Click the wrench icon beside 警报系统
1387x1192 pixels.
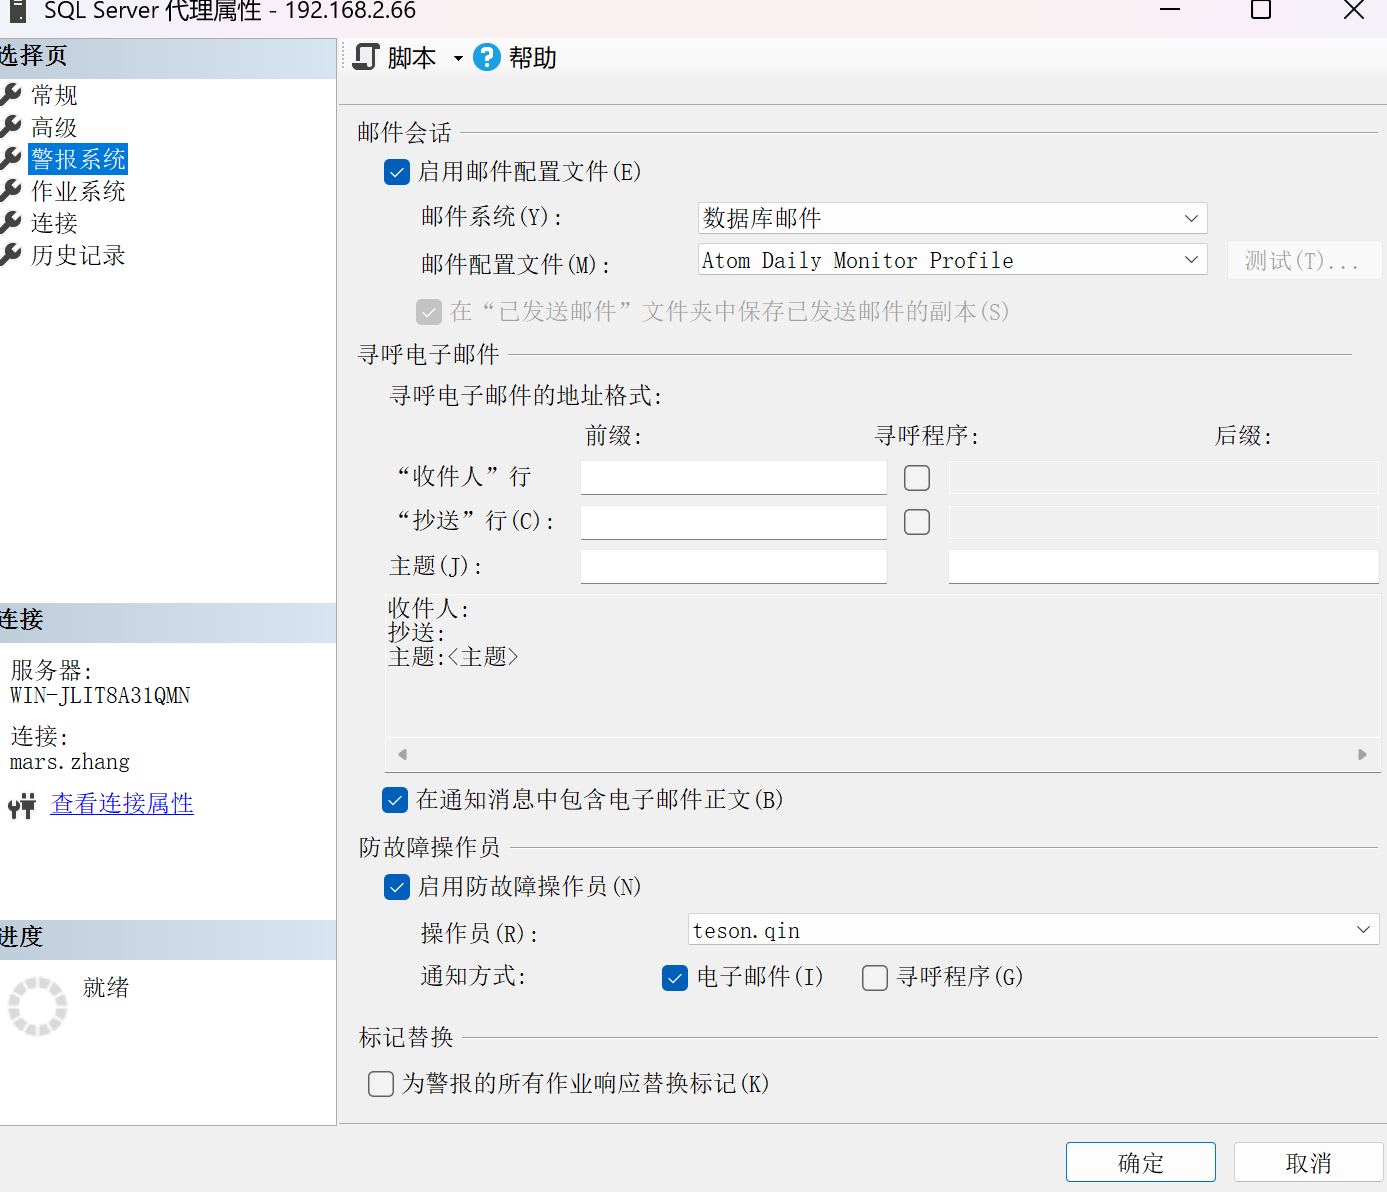(11, 158)
